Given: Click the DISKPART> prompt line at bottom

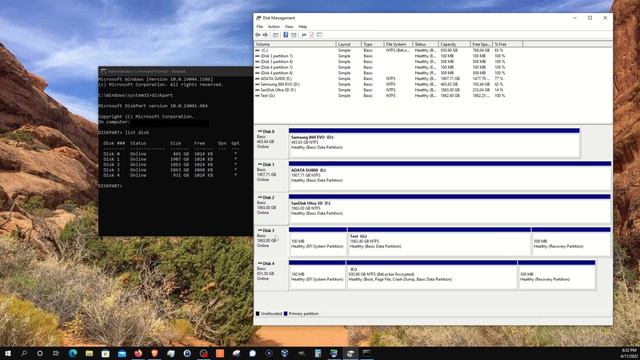Looking at the screenshot, I should (x=110, y=186).
